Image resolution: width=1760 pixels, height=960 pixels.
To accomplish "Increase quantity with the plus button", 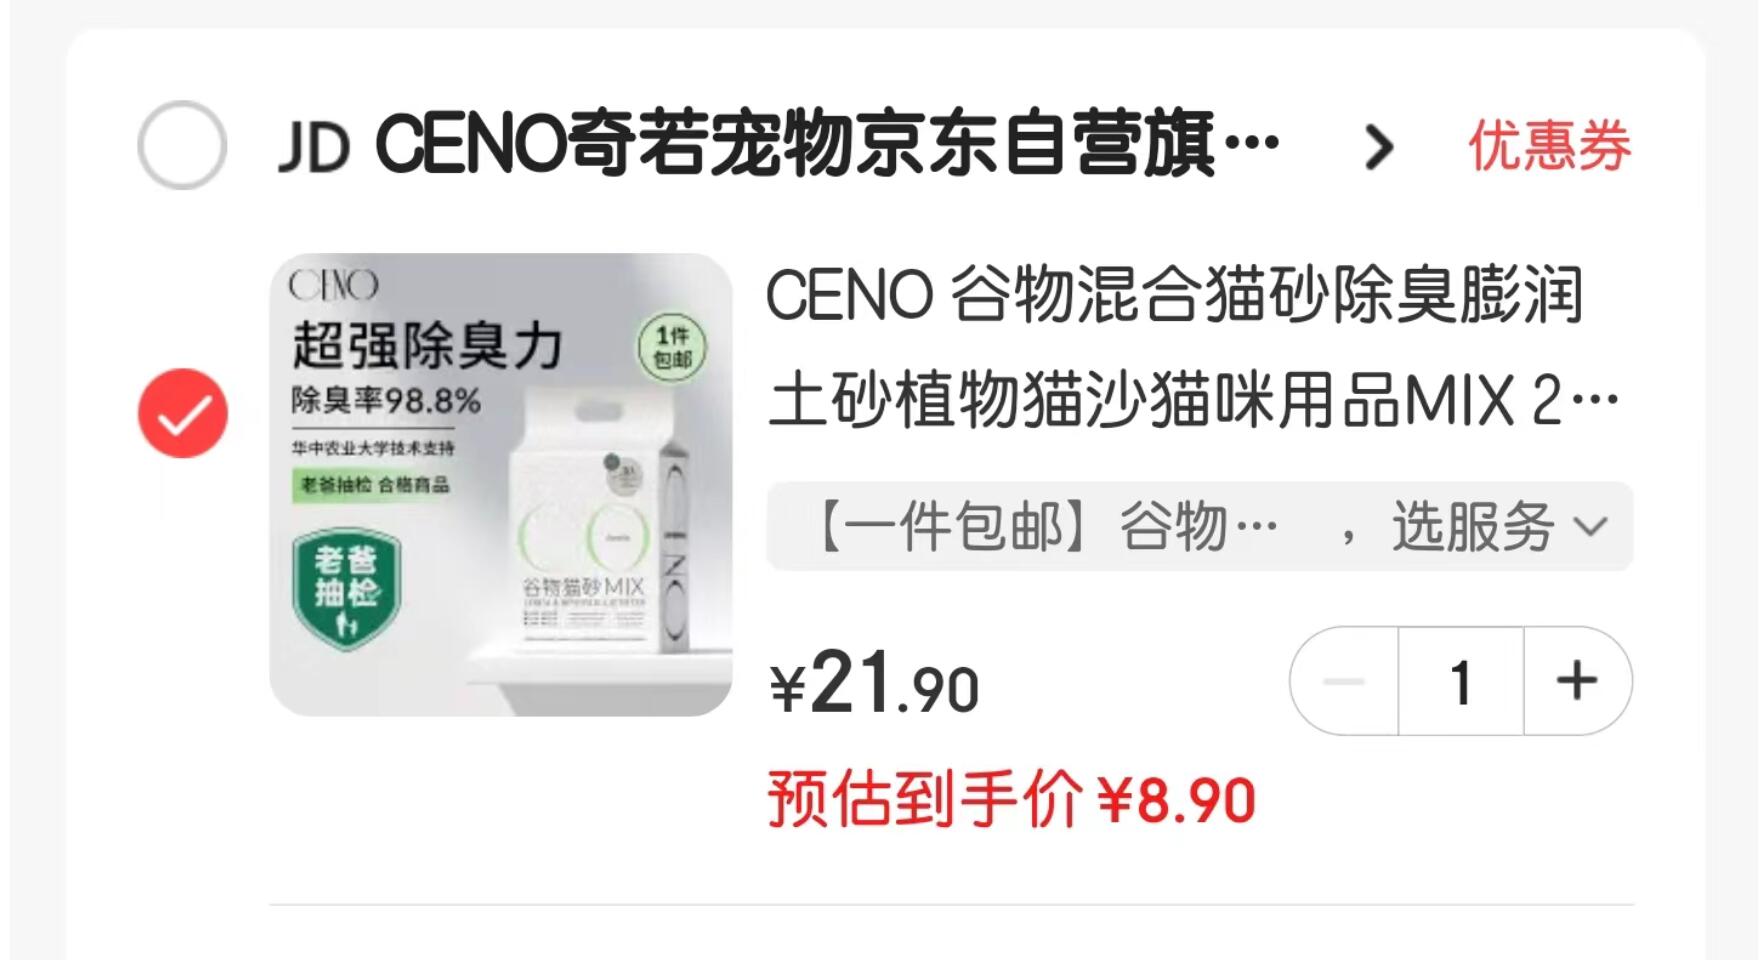I will tap(1577, 681).
